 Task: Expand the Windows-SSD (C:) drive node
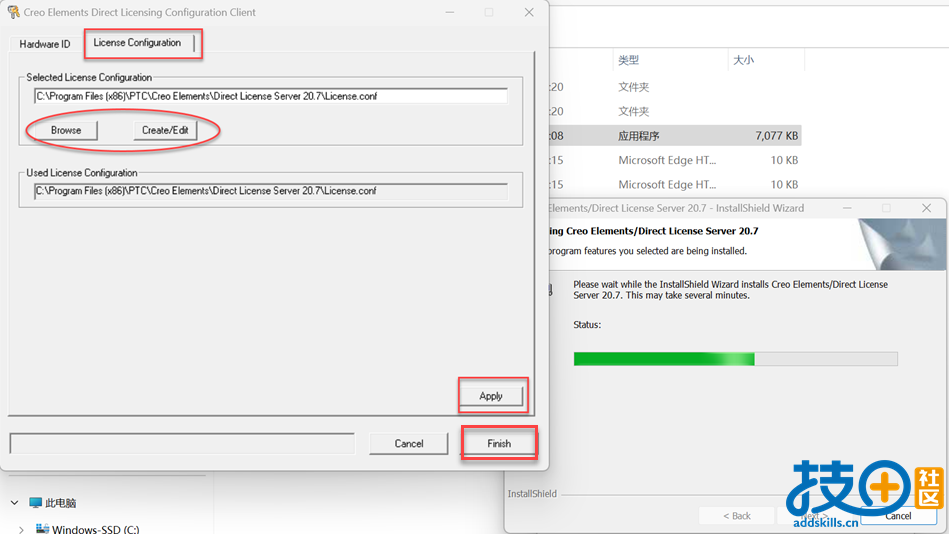click(21, 529)
